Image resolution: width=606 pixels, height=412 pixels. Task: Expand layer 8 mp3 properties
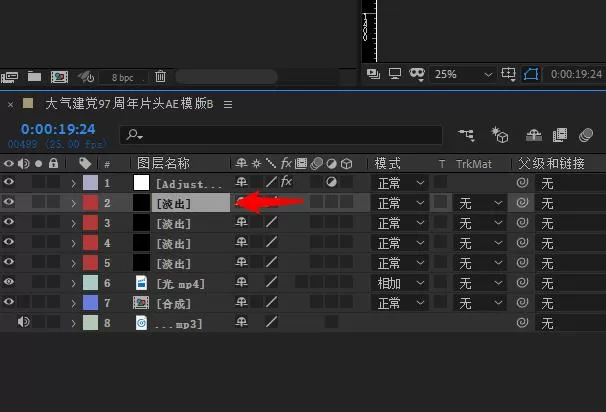(73, 324)
